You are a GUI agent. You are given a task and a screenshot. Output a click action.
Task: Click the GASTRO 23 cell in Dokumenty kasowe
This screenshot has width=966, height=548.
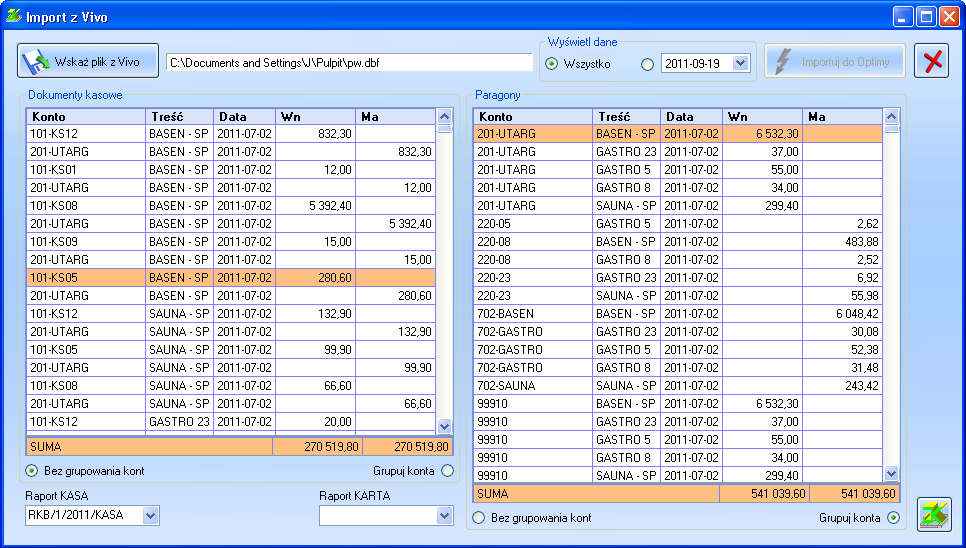tap(179, 422)
